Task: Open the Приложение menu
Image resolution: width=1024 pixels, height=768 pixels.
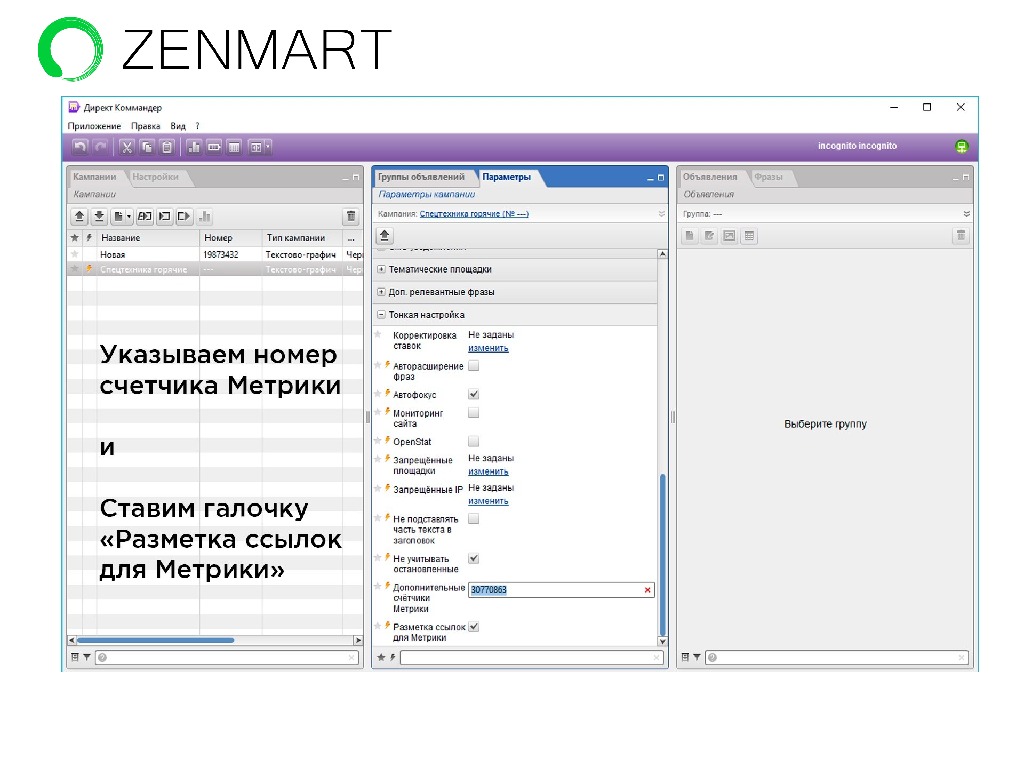Action: 94,126
